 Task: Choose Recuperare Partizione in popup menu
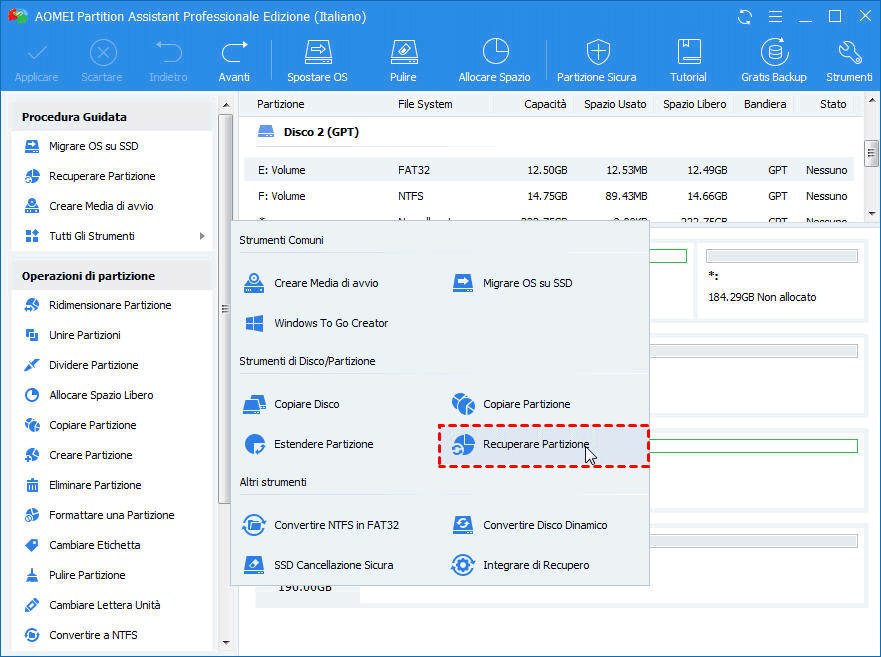click(543, 445)
